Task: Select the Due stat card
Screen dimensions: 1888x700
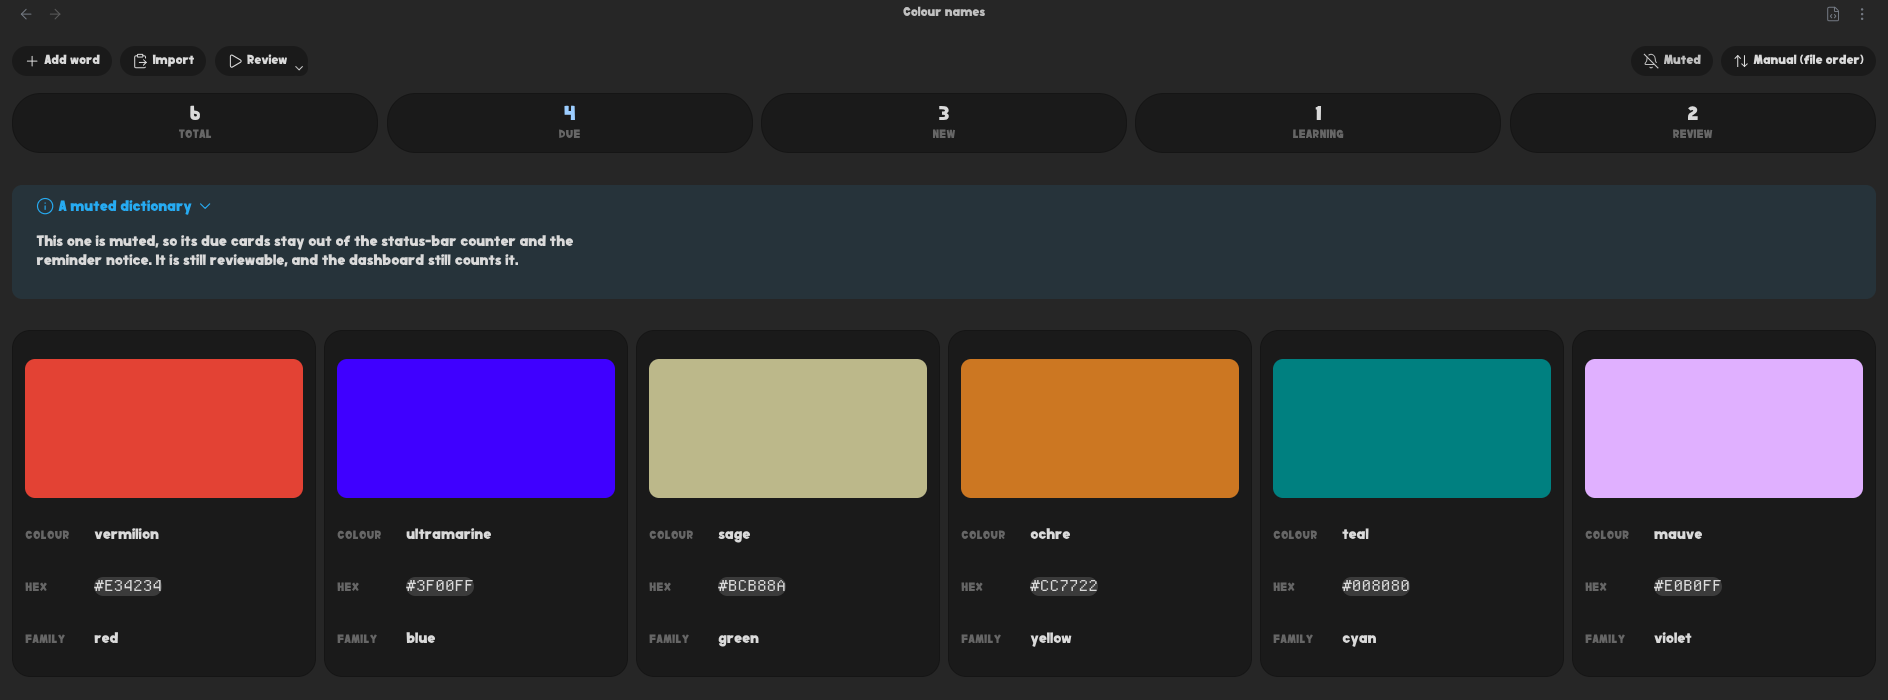Action: [x=569, y=123]
